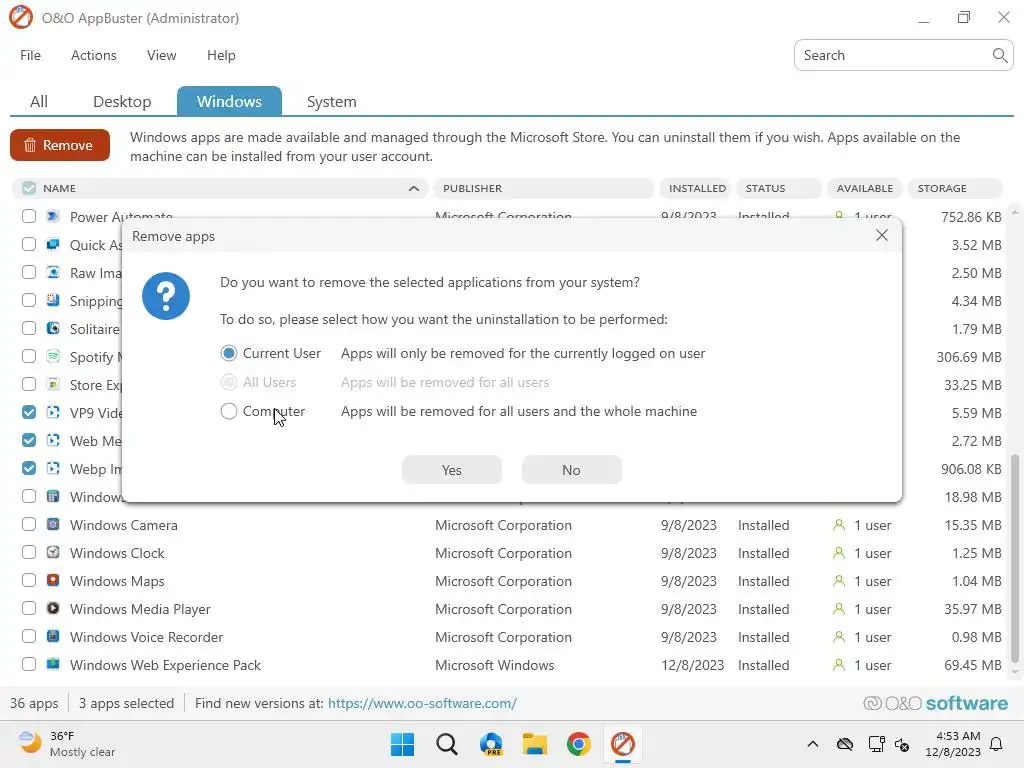Click the VP9 Video app icon
Viewport: 1024px width, 768px height.
(53, 413)
